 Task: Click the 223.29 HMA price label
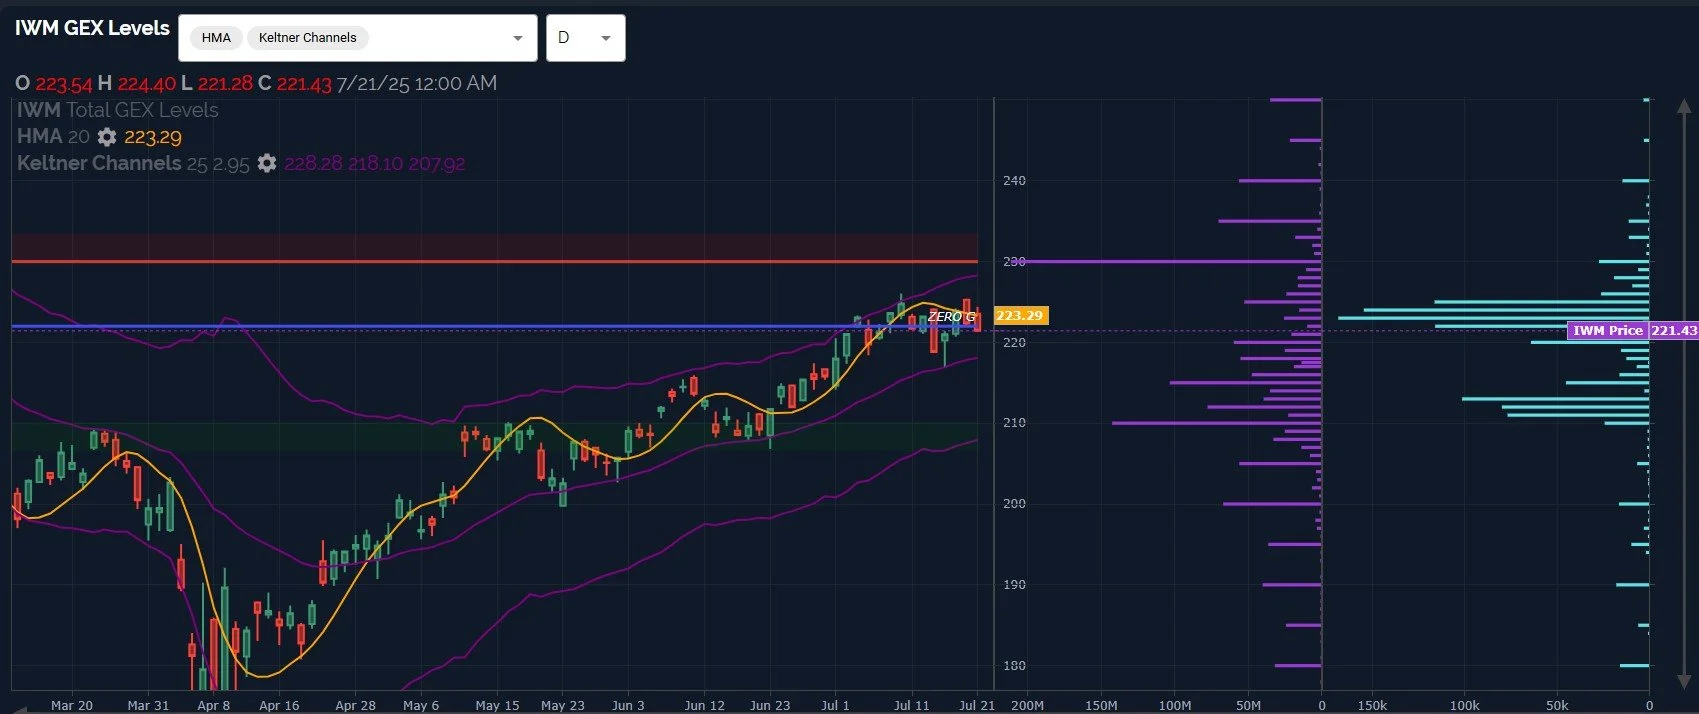click(x=1020, y=315)
